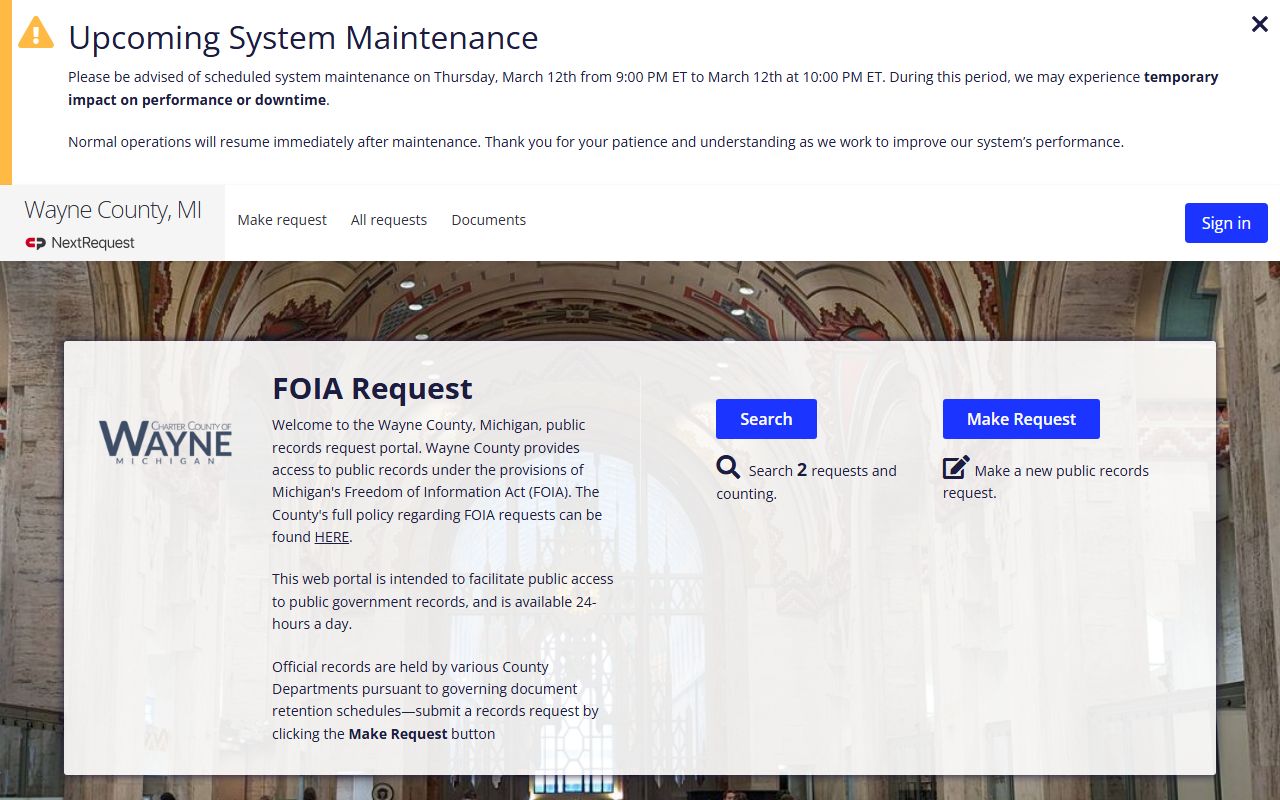Click the 'Make a new public records request' text
The width and height of the screenshot is (1280, 800).
click(1046, 481)
